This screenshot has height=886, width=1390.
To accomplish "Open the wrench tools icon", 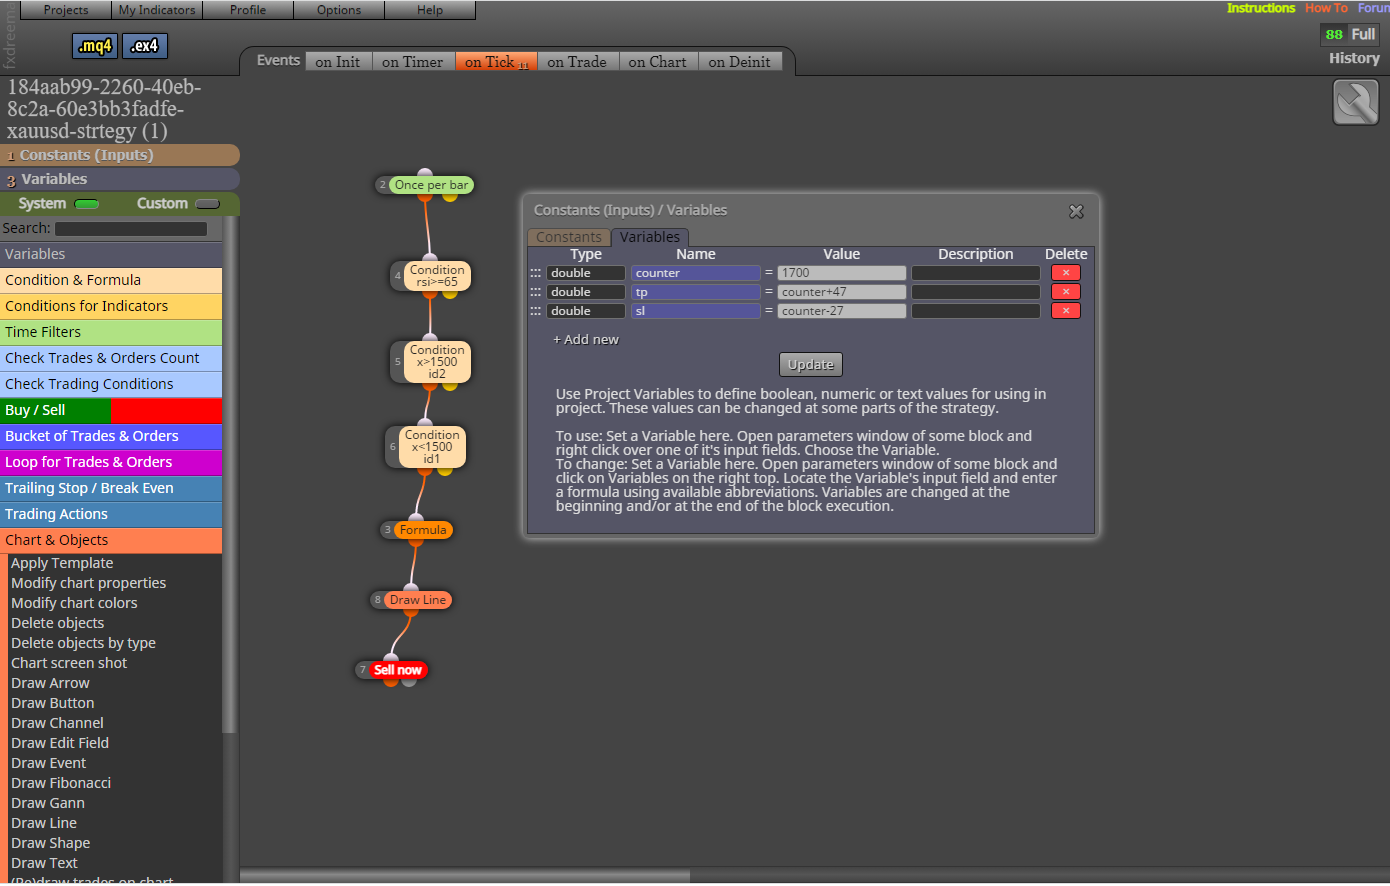I will pyautogui.click(x=1355, y=102).
